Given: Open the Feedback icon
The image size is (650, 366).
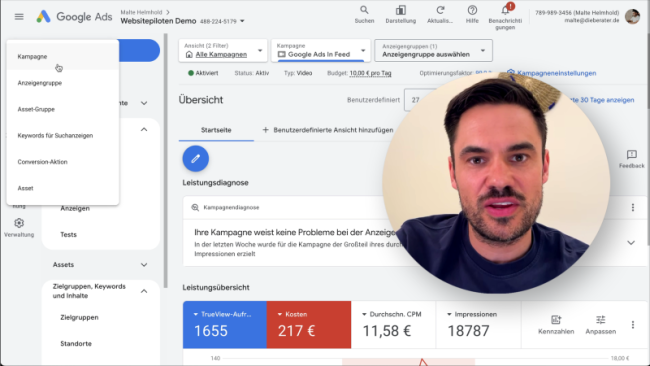Looking at the screenshot, I should (x=631, y=159).
